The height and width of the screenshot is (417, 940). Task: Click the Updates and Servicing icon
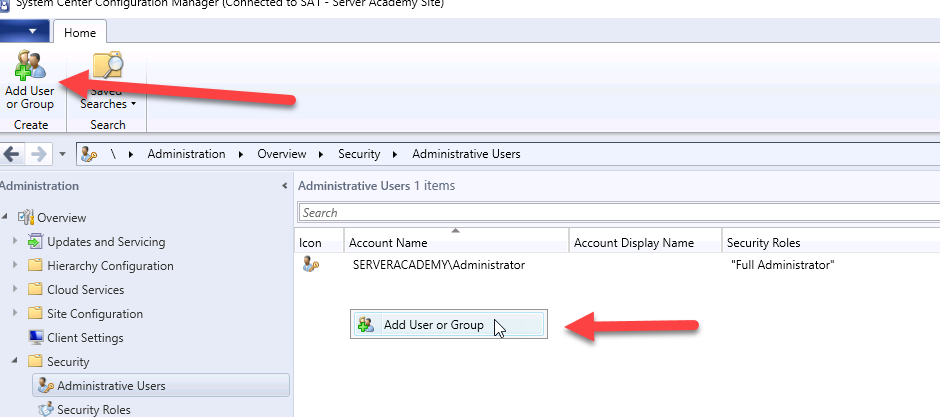35,241
